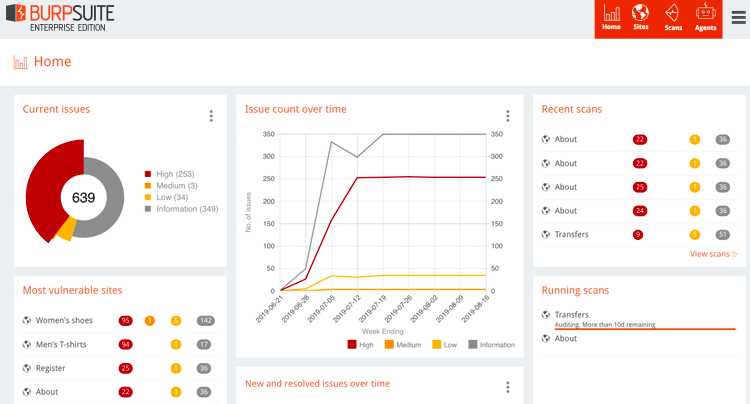Click the 17 information badge
Image resolution: width=750 pixels, height=404 pixels.
point(204,344)
